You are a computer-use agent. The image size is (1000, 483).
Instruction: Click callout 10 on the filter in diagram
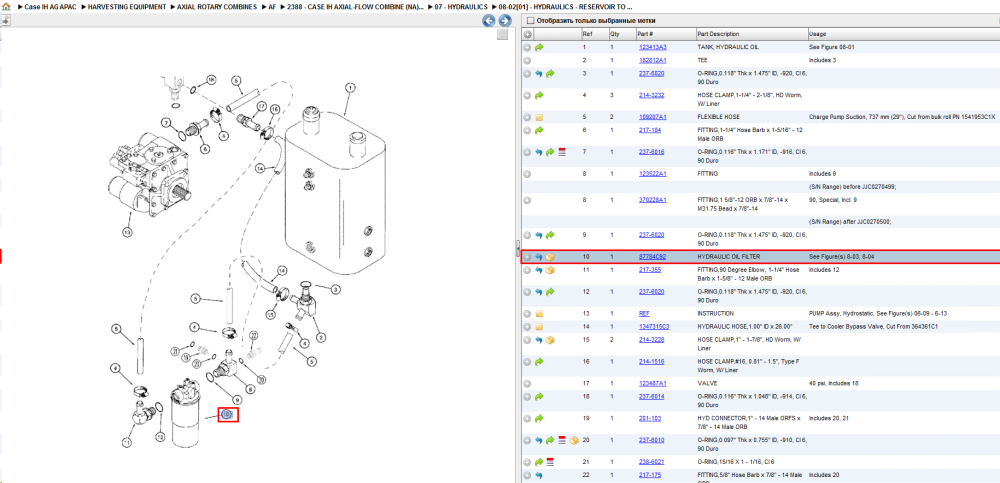tap(228, 415)
